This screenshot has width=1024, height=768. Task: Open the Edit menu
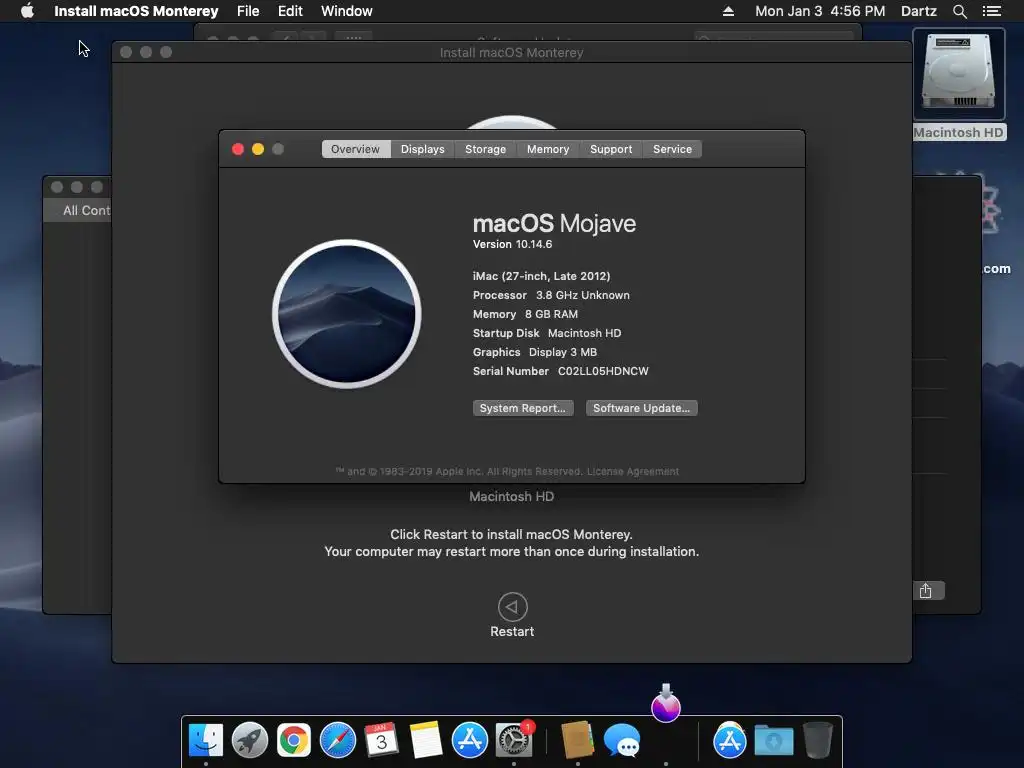290,11
